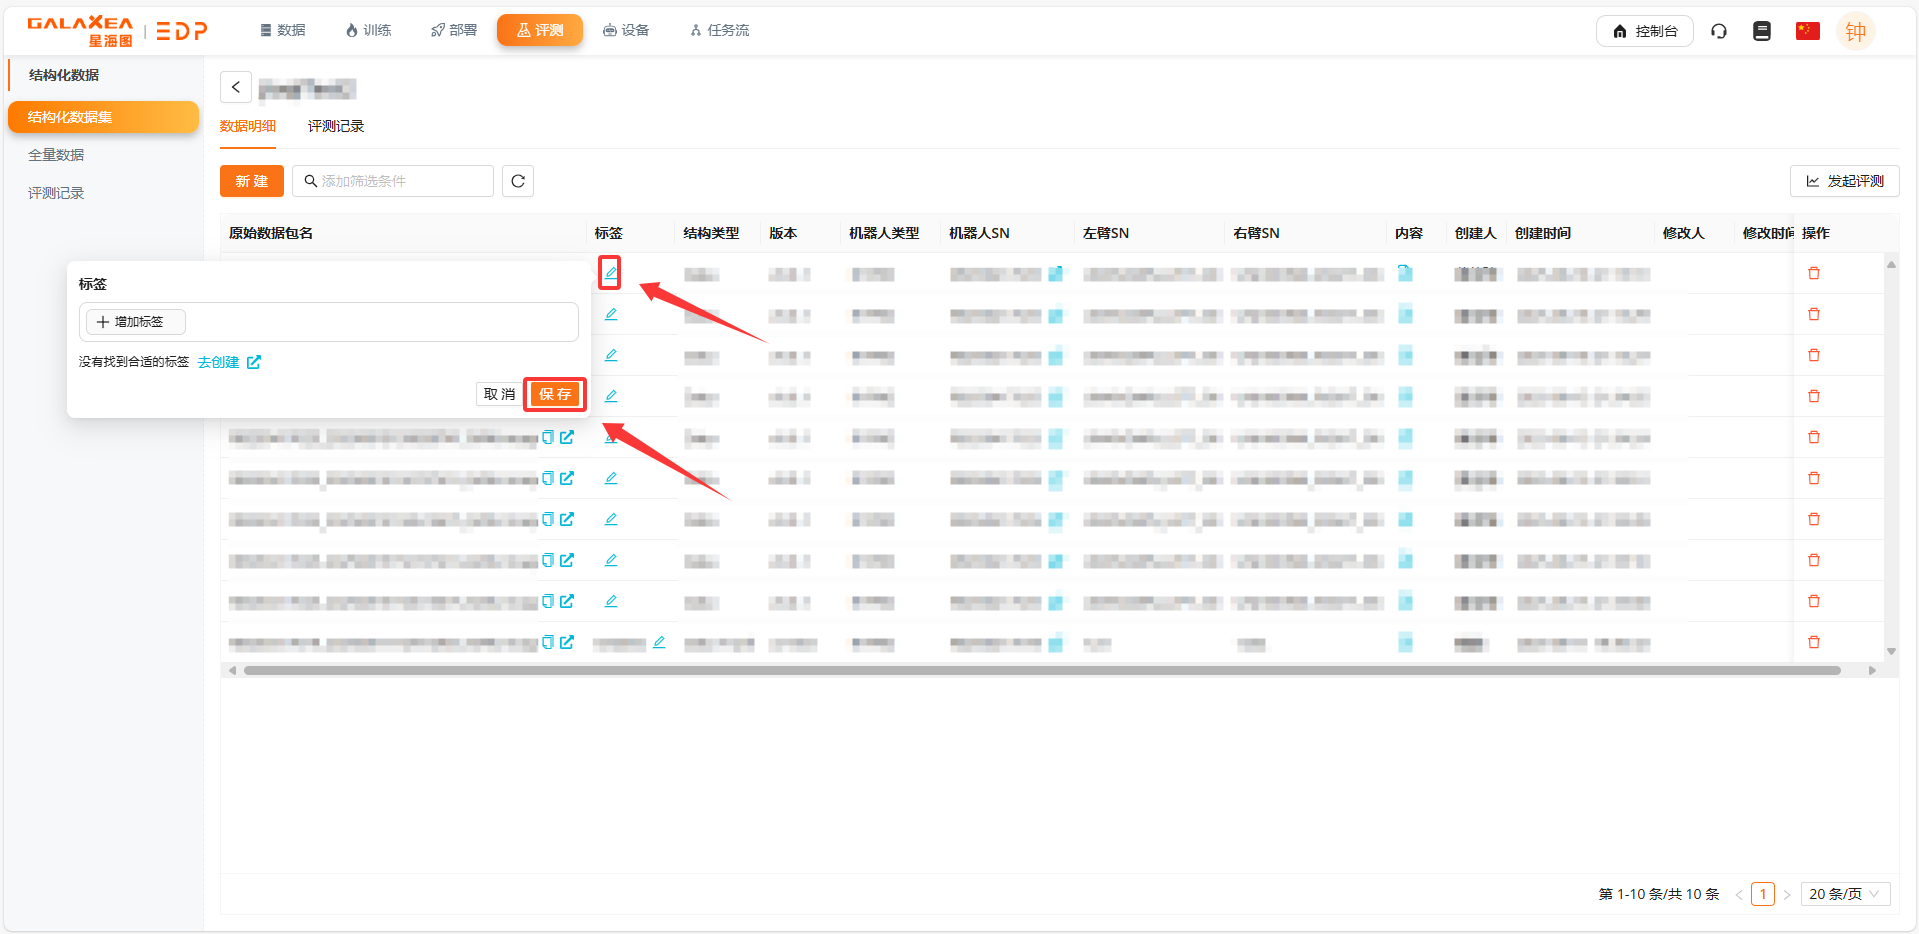Click the 保存 button in tag popup
The width and height of the screenshot is (1919, 934).
[555, 394]
